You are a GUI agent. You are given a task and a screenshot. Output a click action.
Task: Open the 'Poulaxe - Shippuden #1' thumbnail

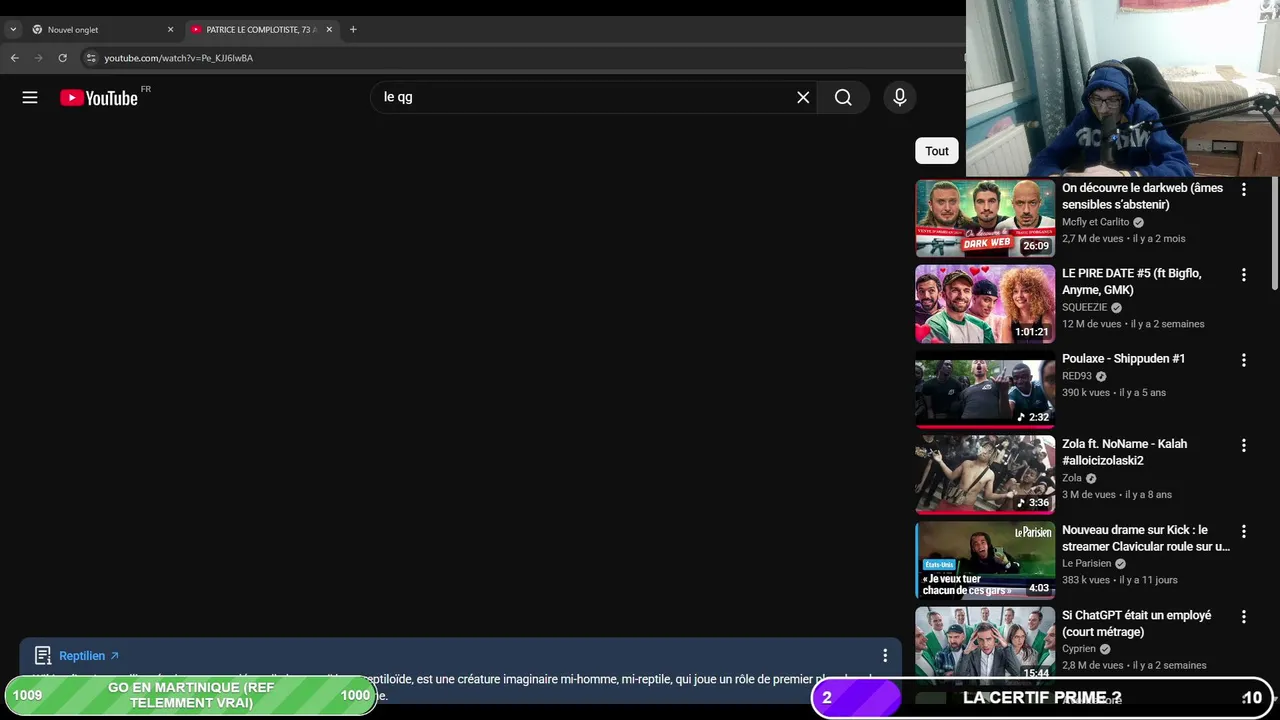(x=985, y=390)
